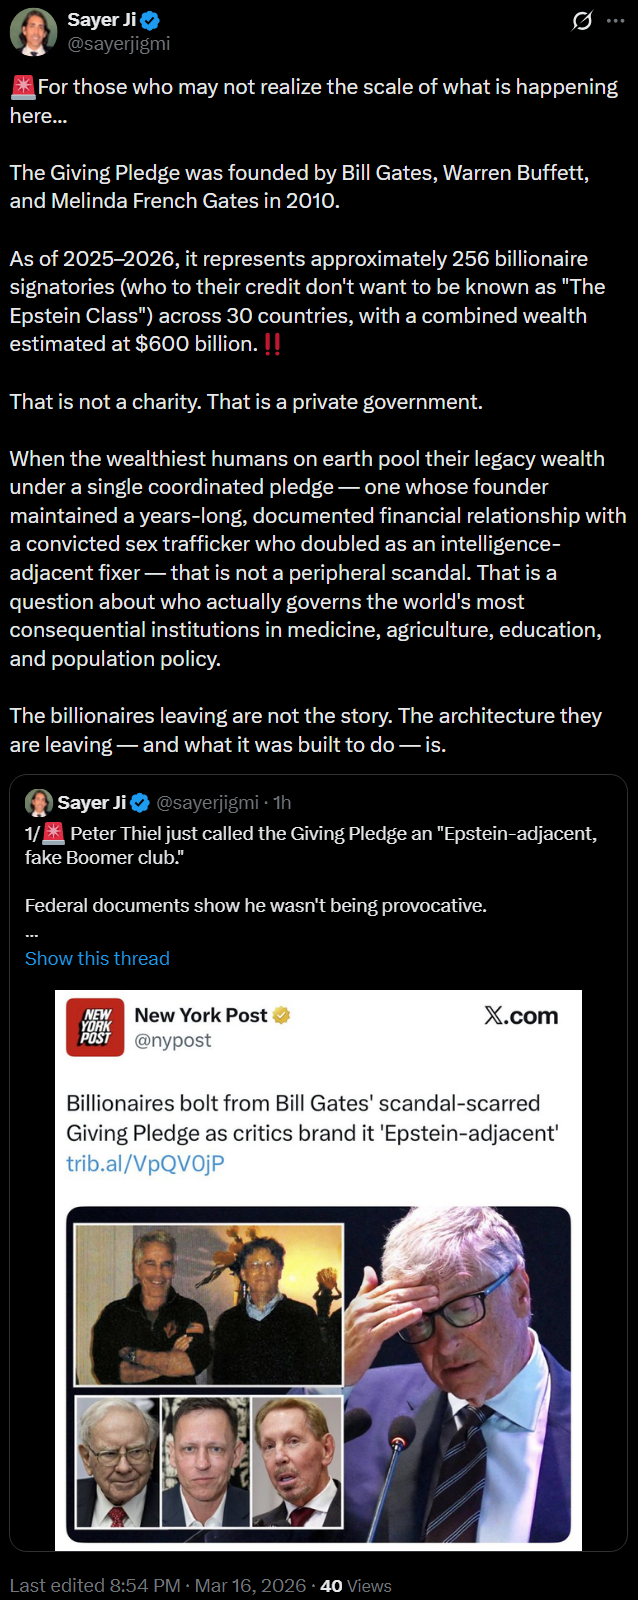View edit history via Last edited text
The height and width of the screenshot is (1600, 638).
(95, 1586)
